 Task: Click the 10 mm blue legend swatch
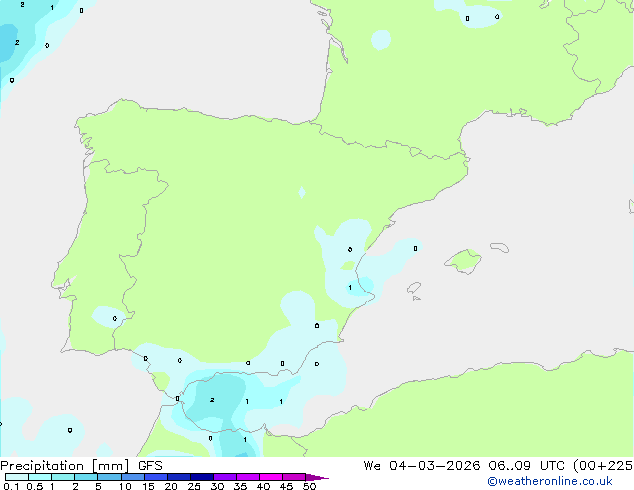[x=133, y=477]
